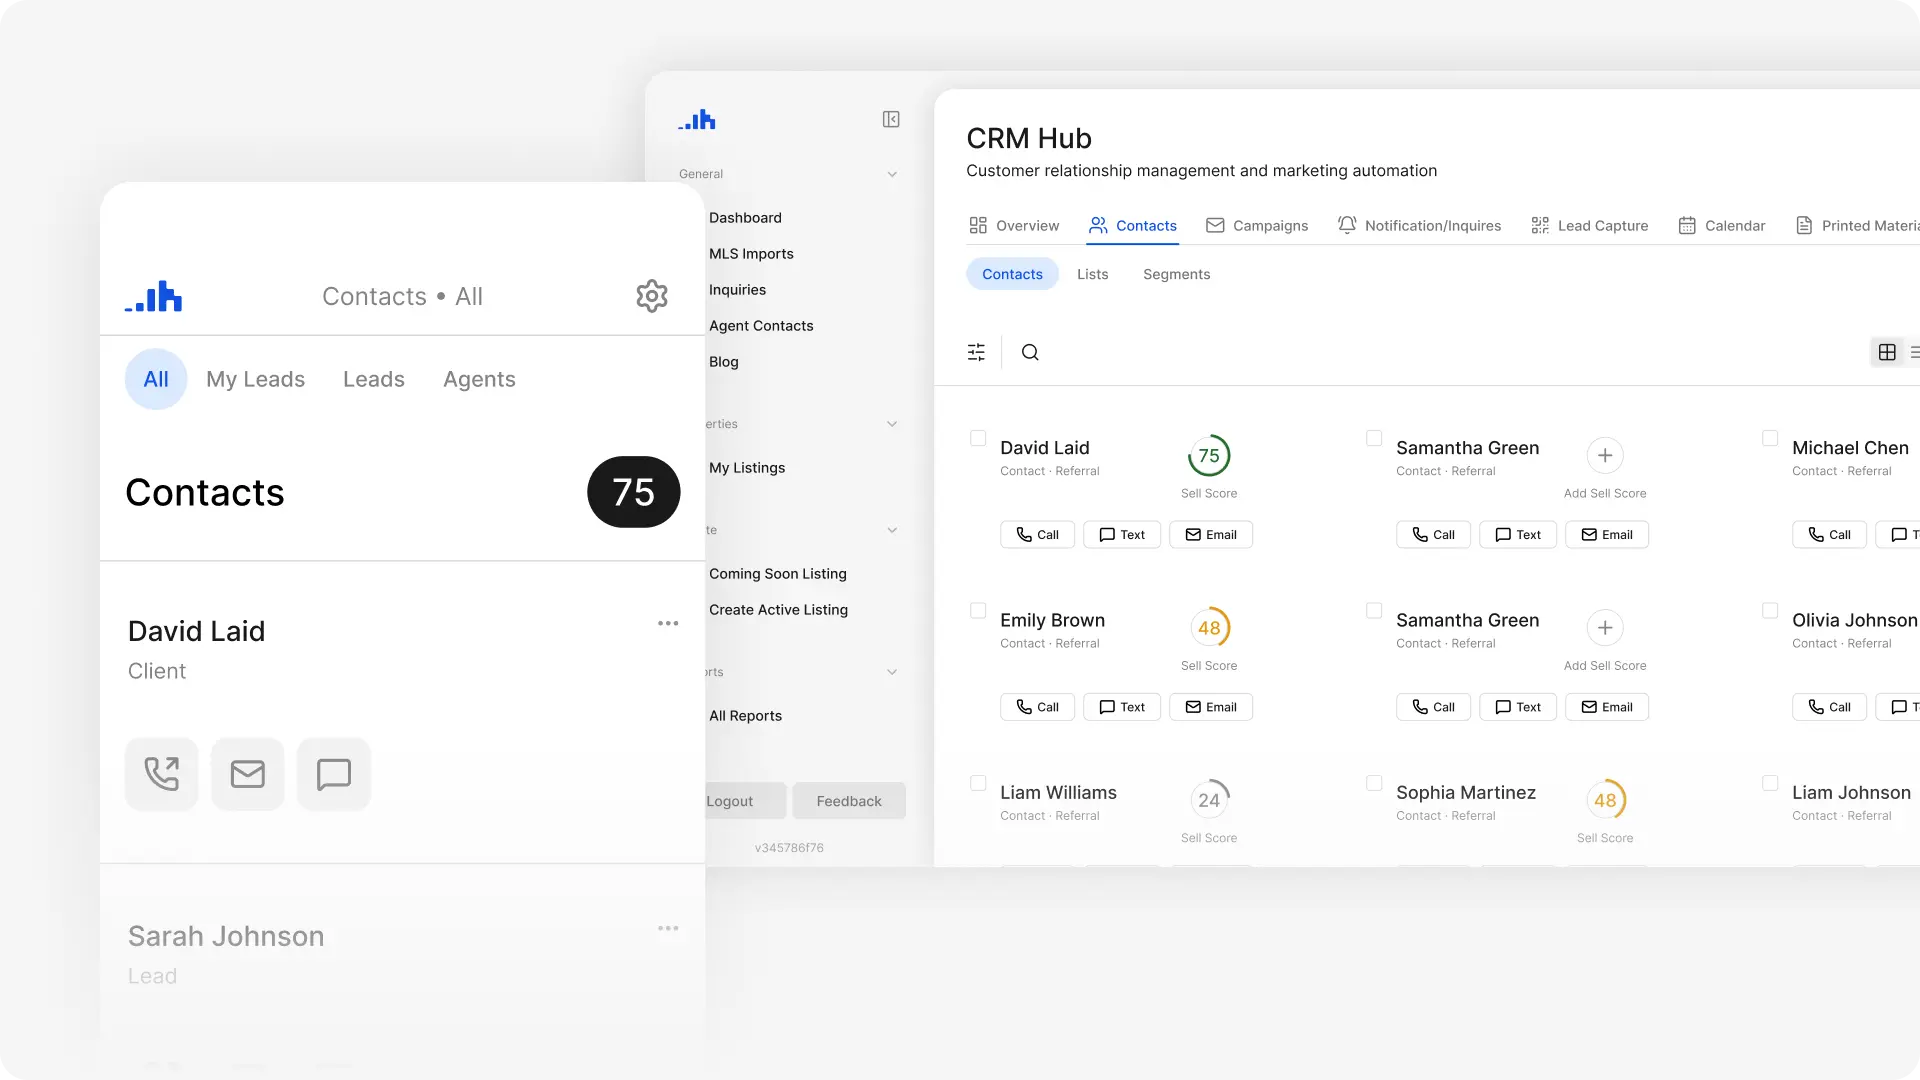Open the filter options icon

(977, 352)
